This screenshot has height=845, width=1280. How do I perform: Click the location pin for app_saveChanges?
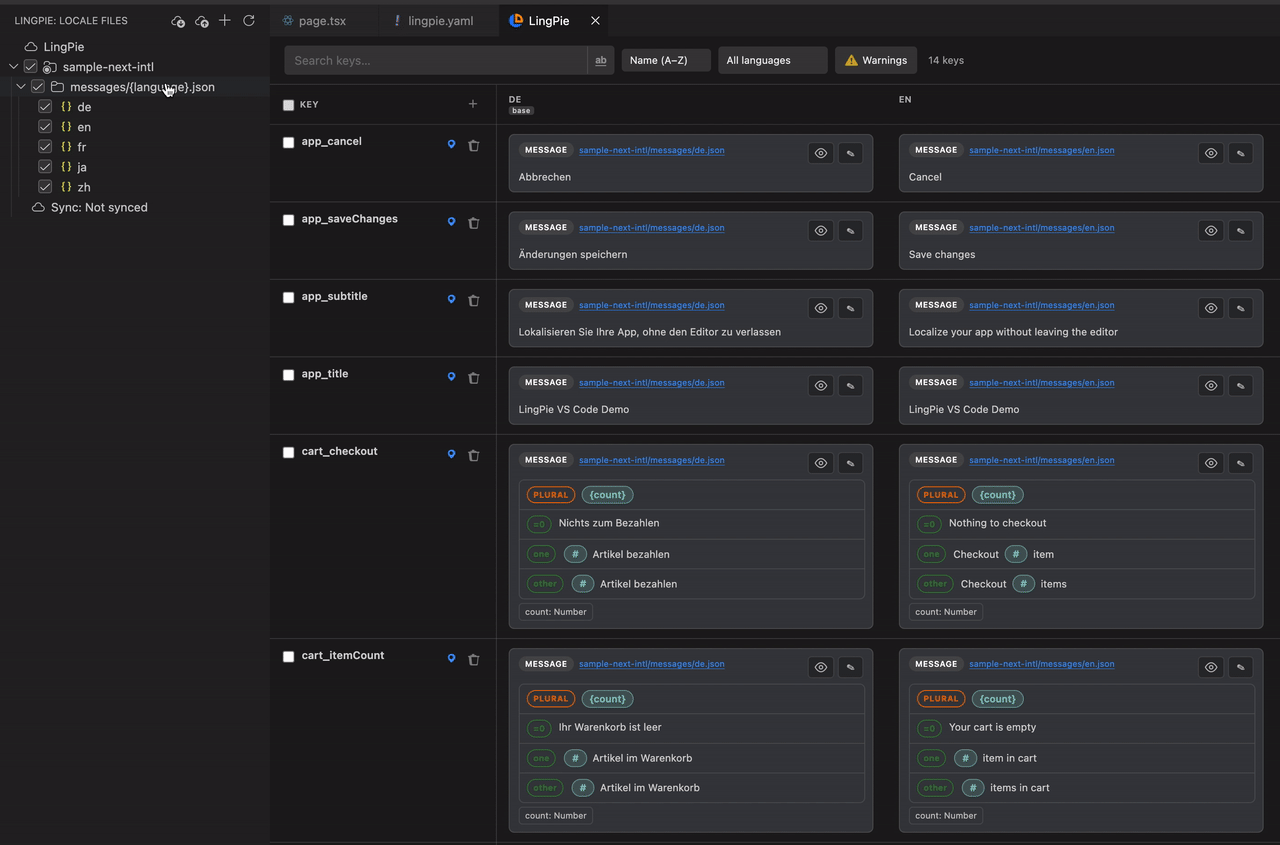click(451, 222)
